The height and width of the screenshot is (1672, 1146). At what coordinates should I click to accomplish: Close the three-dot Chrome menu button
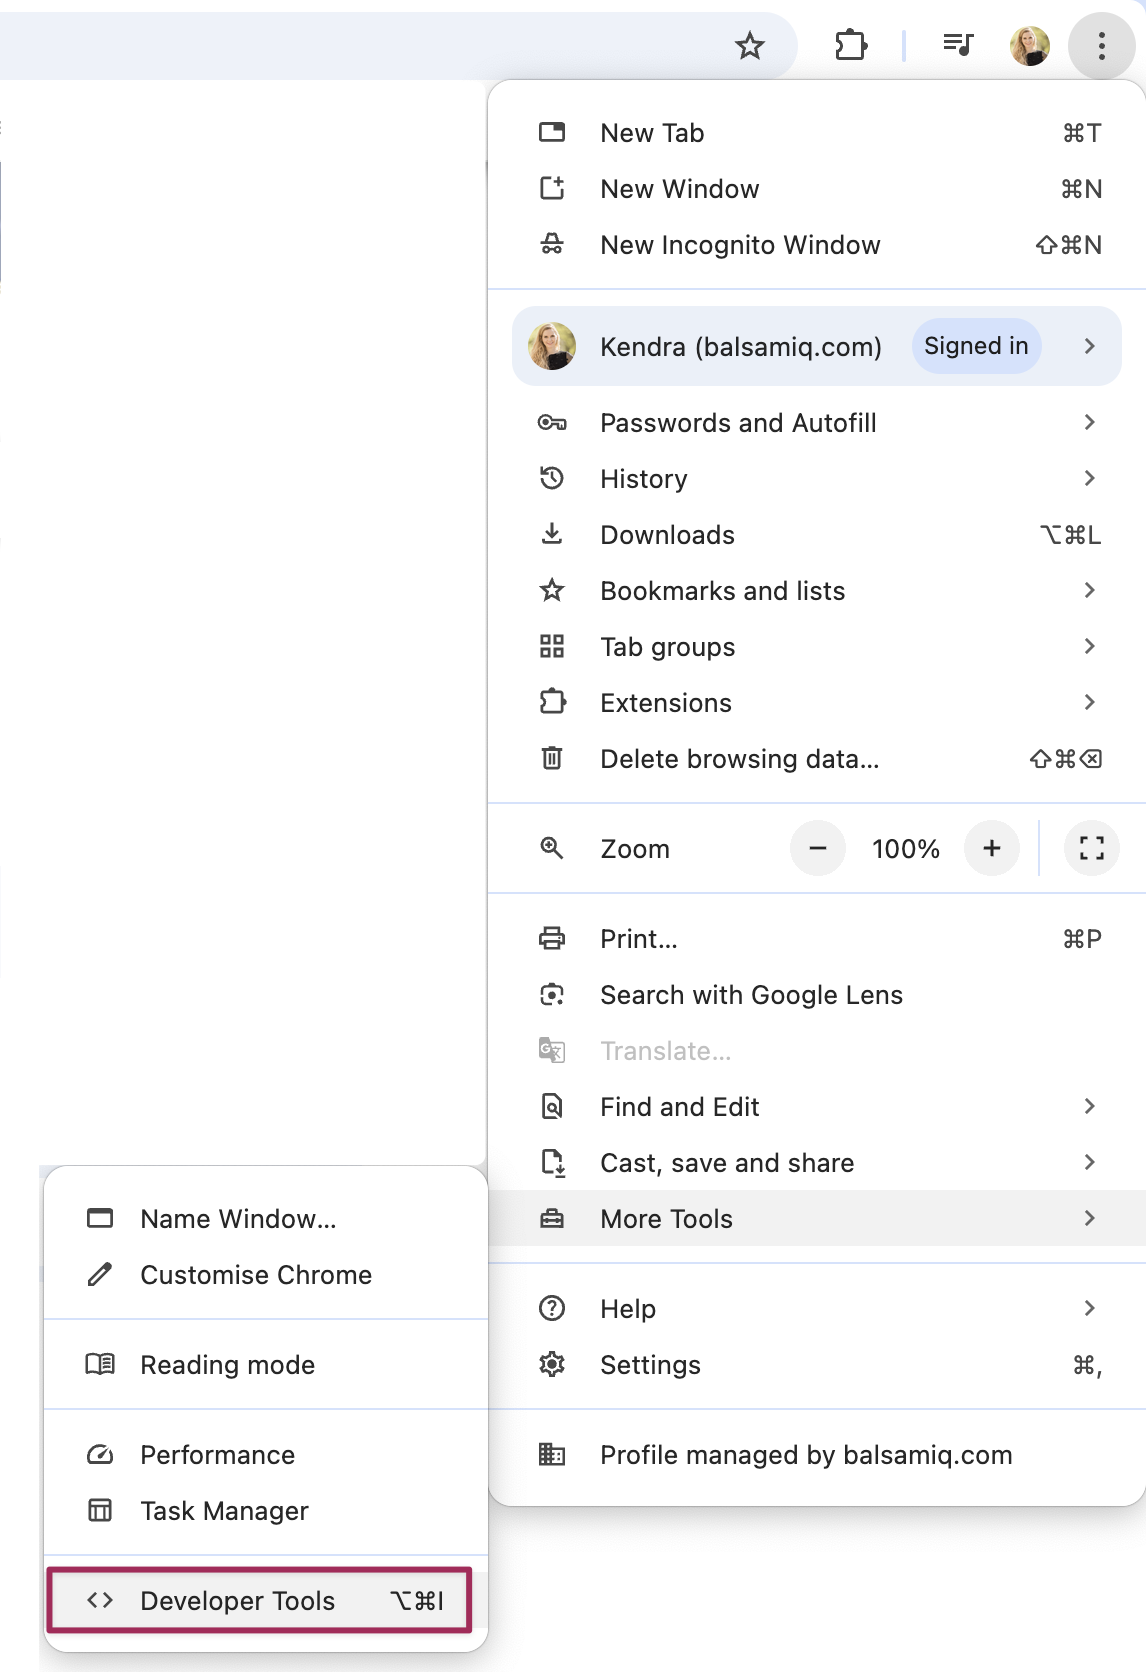[x=1101, y=46]
